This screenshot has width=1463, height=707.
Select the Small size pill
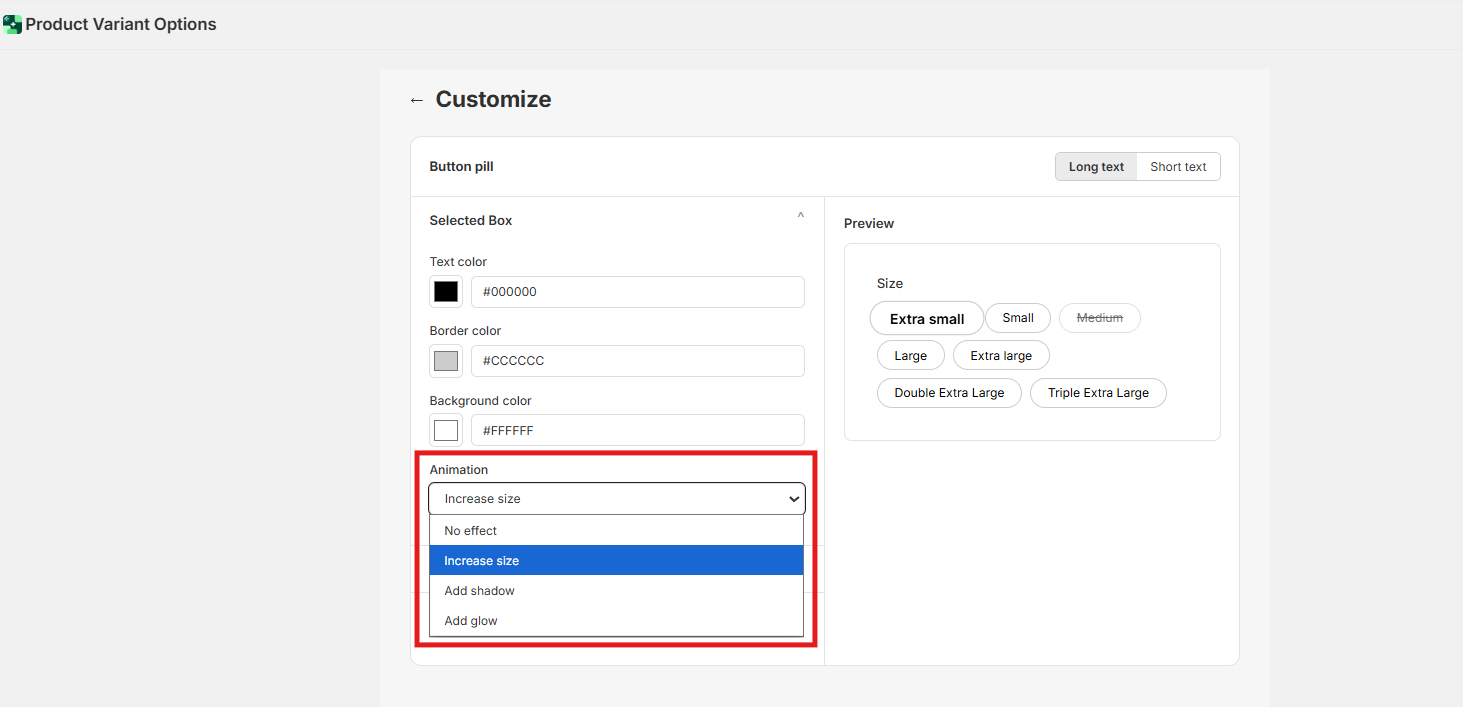[x=1018, y=318]
